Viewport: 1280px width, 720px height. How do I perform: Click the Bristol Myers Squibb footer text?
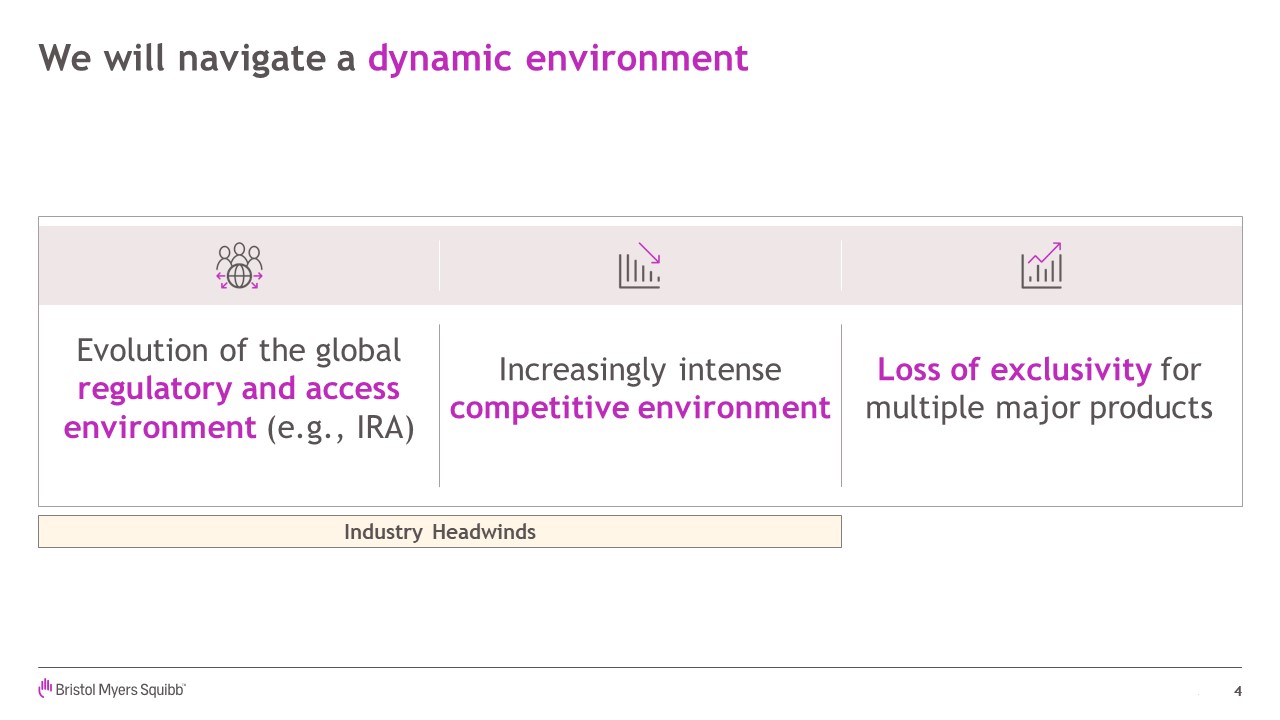click(x=120, y=690)
